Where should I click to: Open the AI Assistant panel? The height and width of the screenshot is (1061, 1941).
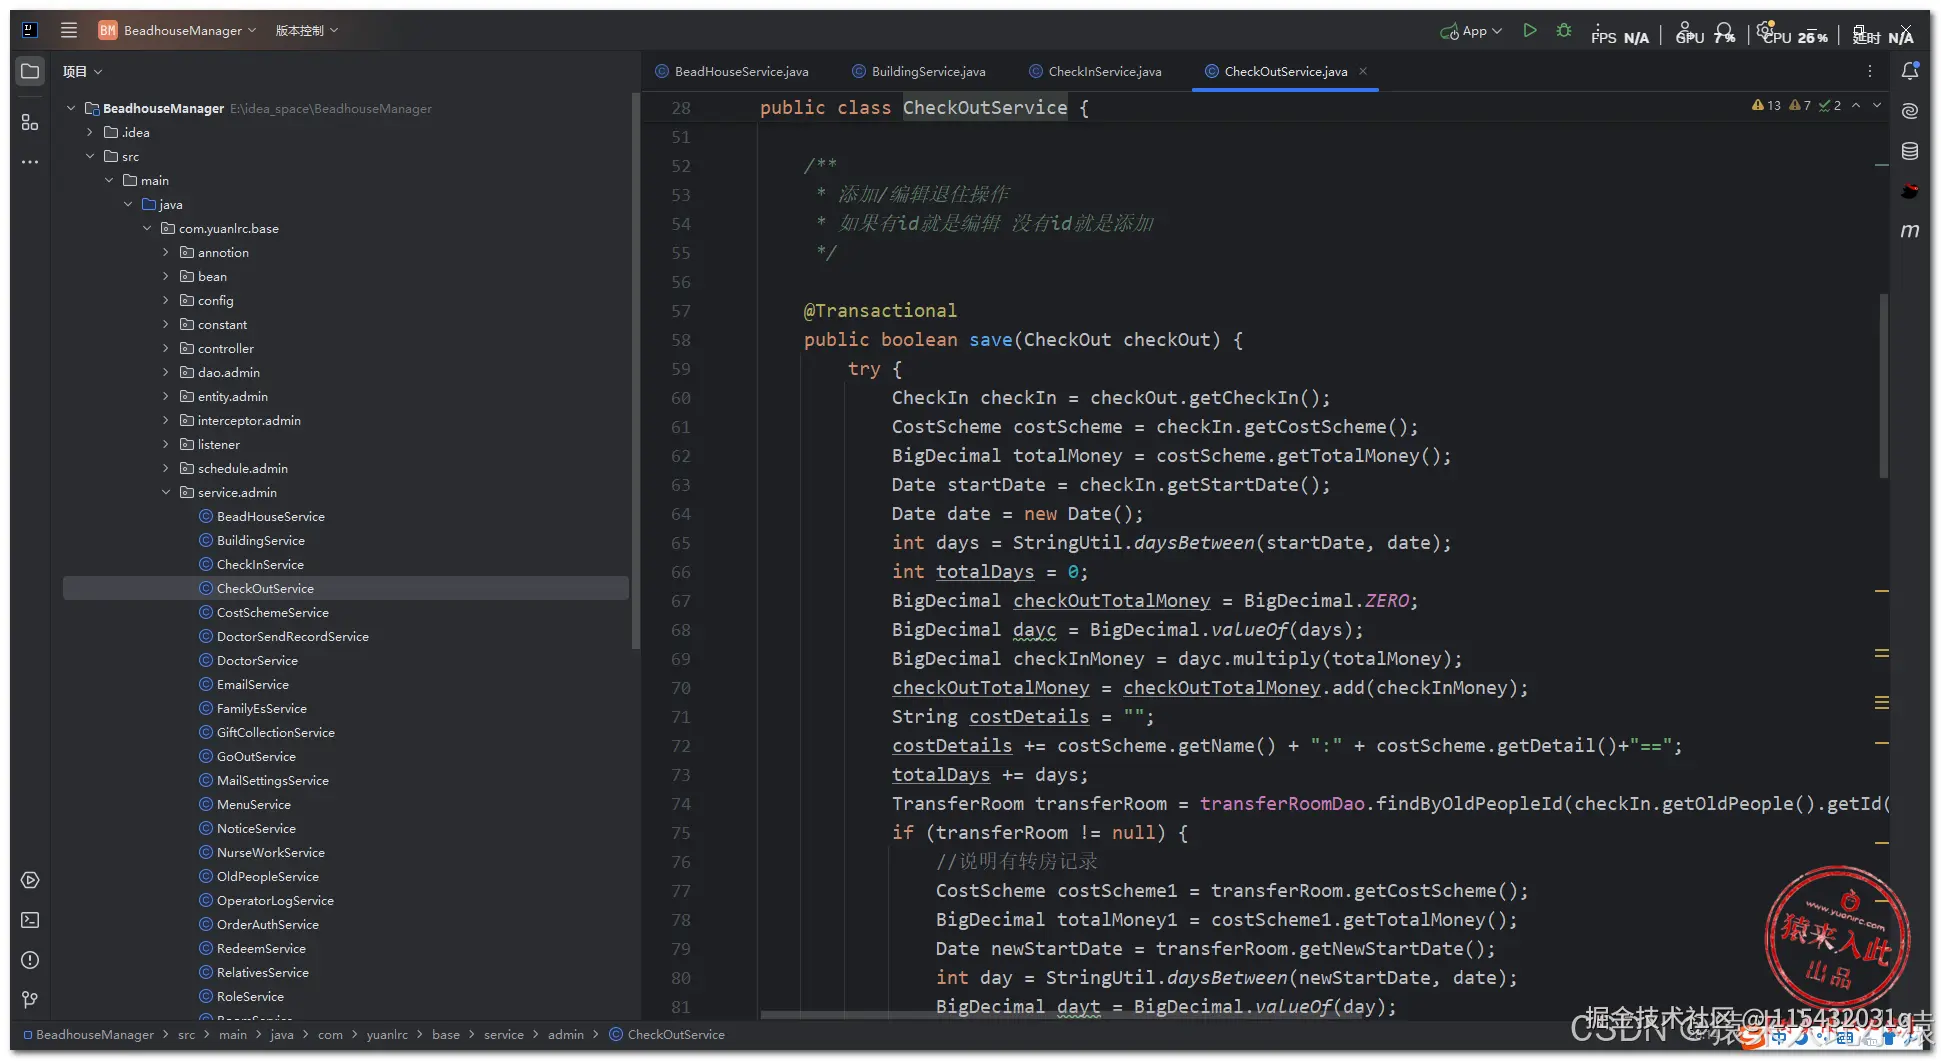[1910, 111]
